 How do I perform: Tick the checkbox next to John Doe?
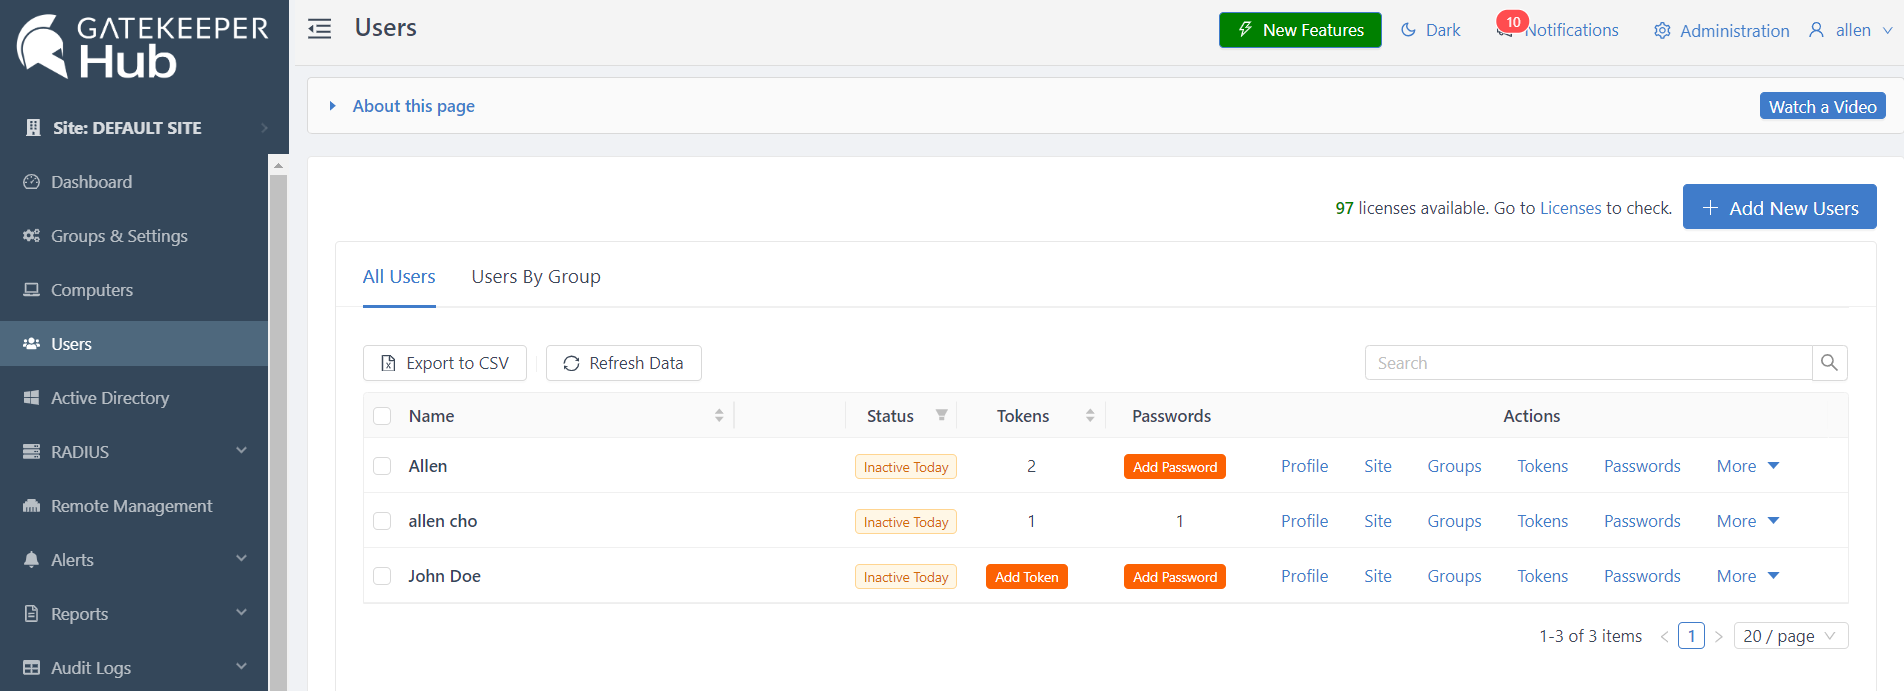[x=382, y=576]
